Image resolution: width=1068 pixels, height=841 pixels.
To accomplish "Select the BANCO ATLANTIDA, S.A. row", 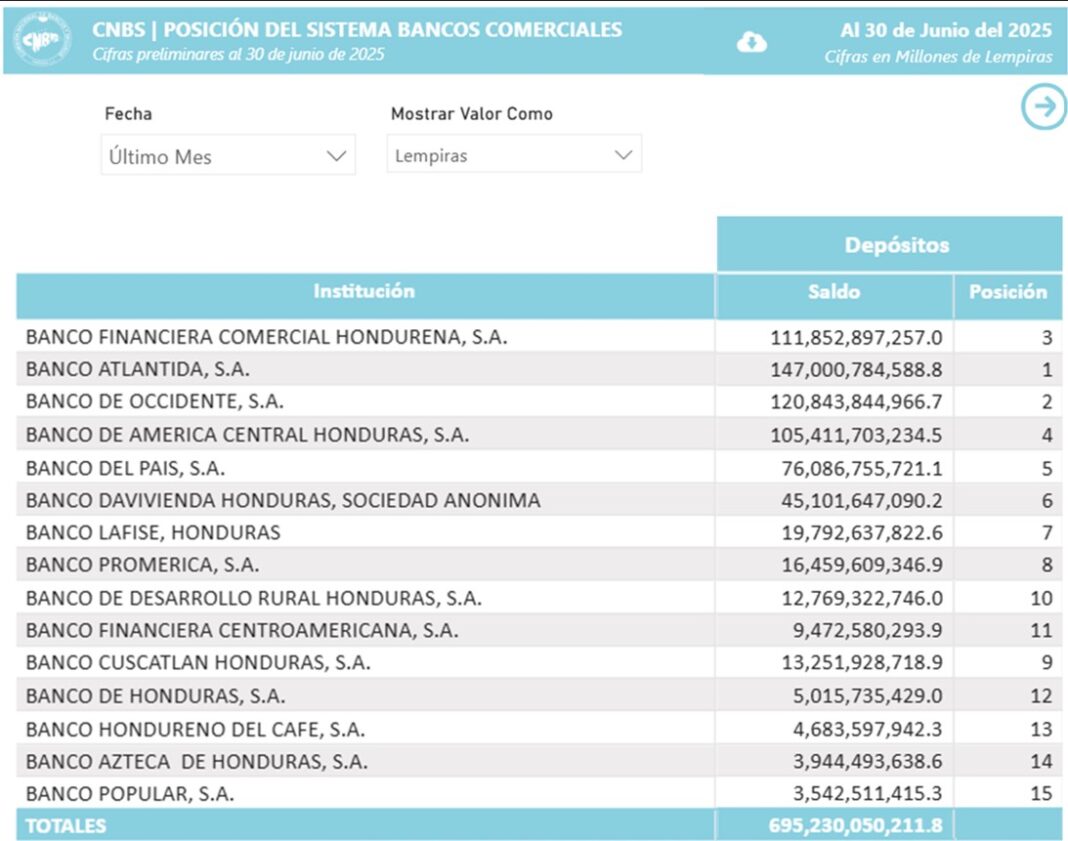I will [138, 369].
